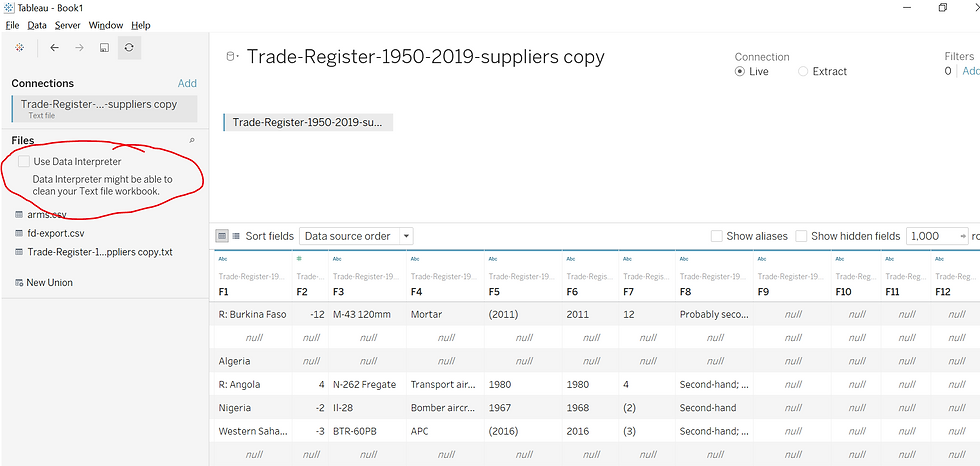This screenshot has width=980, height=466.
Task: Click the Abc data type icon for F6
Action: [571, 259]
